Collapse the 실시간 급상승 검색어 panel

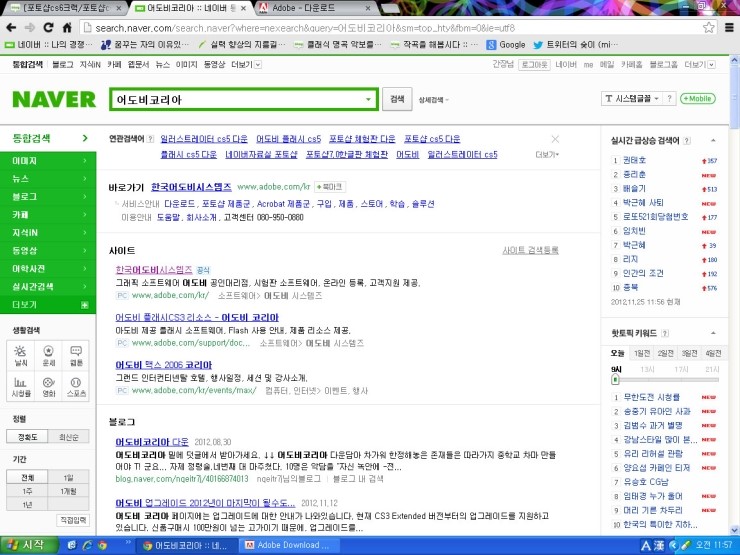pyautogui.click(x=713, y=141)
